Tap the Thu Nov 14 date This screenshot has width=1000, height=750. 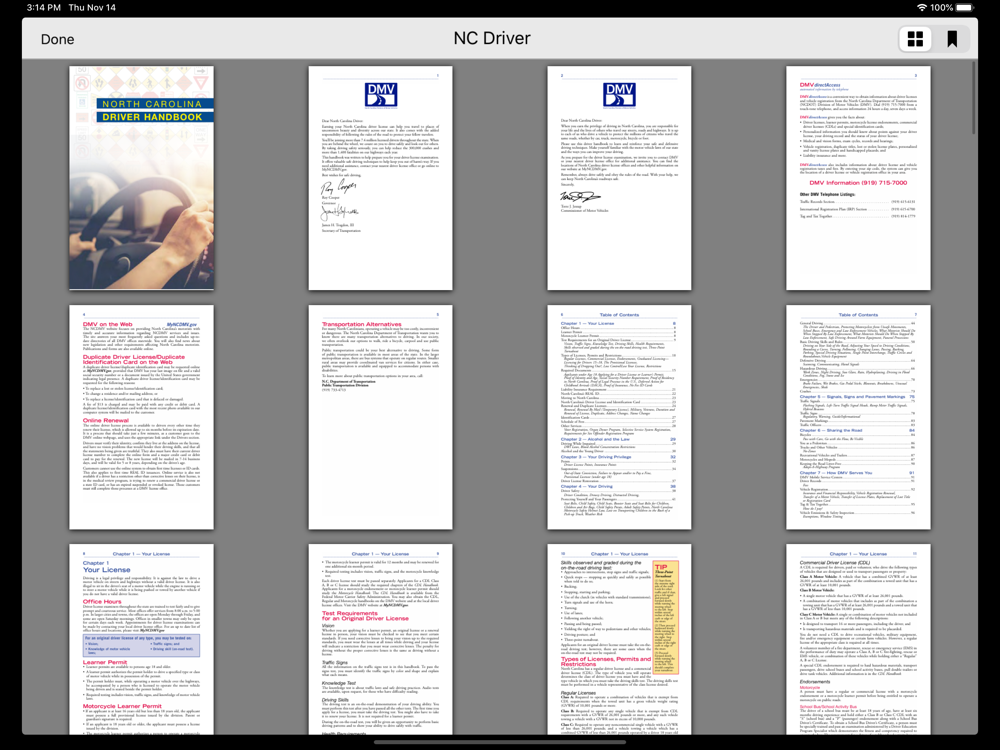click(92, 8)
